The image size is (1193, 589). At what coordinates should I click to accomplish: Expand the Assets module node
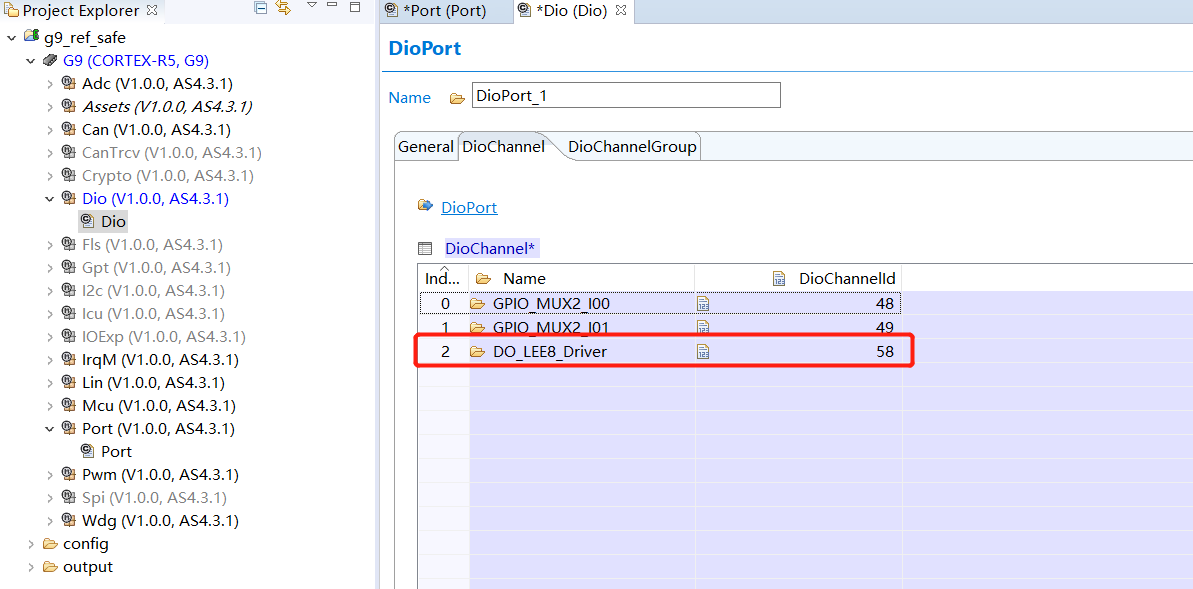pos(50,107)
